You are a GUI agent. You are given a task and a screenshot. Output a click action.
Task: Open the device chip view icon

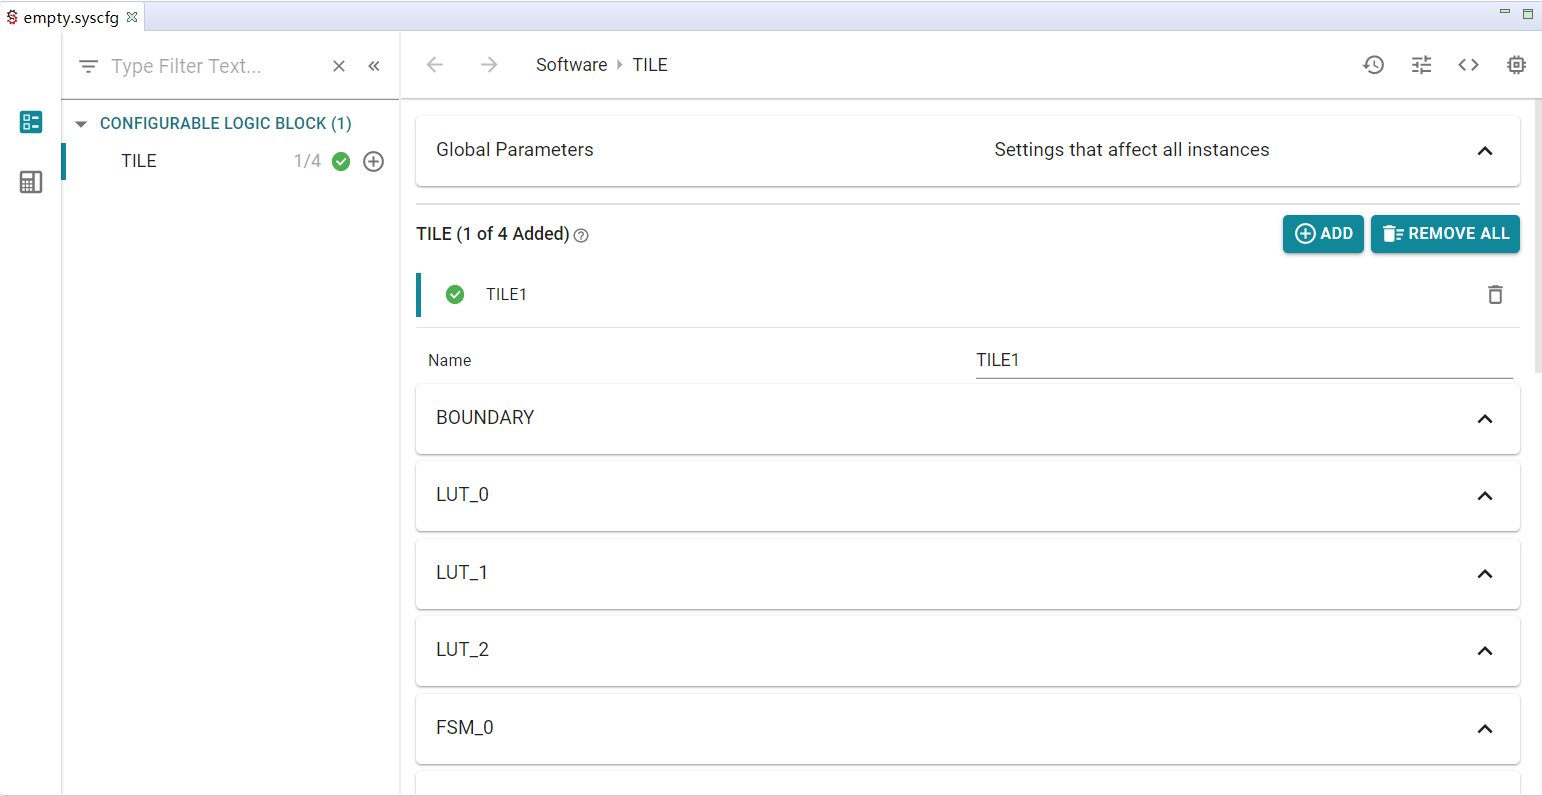pyautogui.click(x=1516, y=65)
